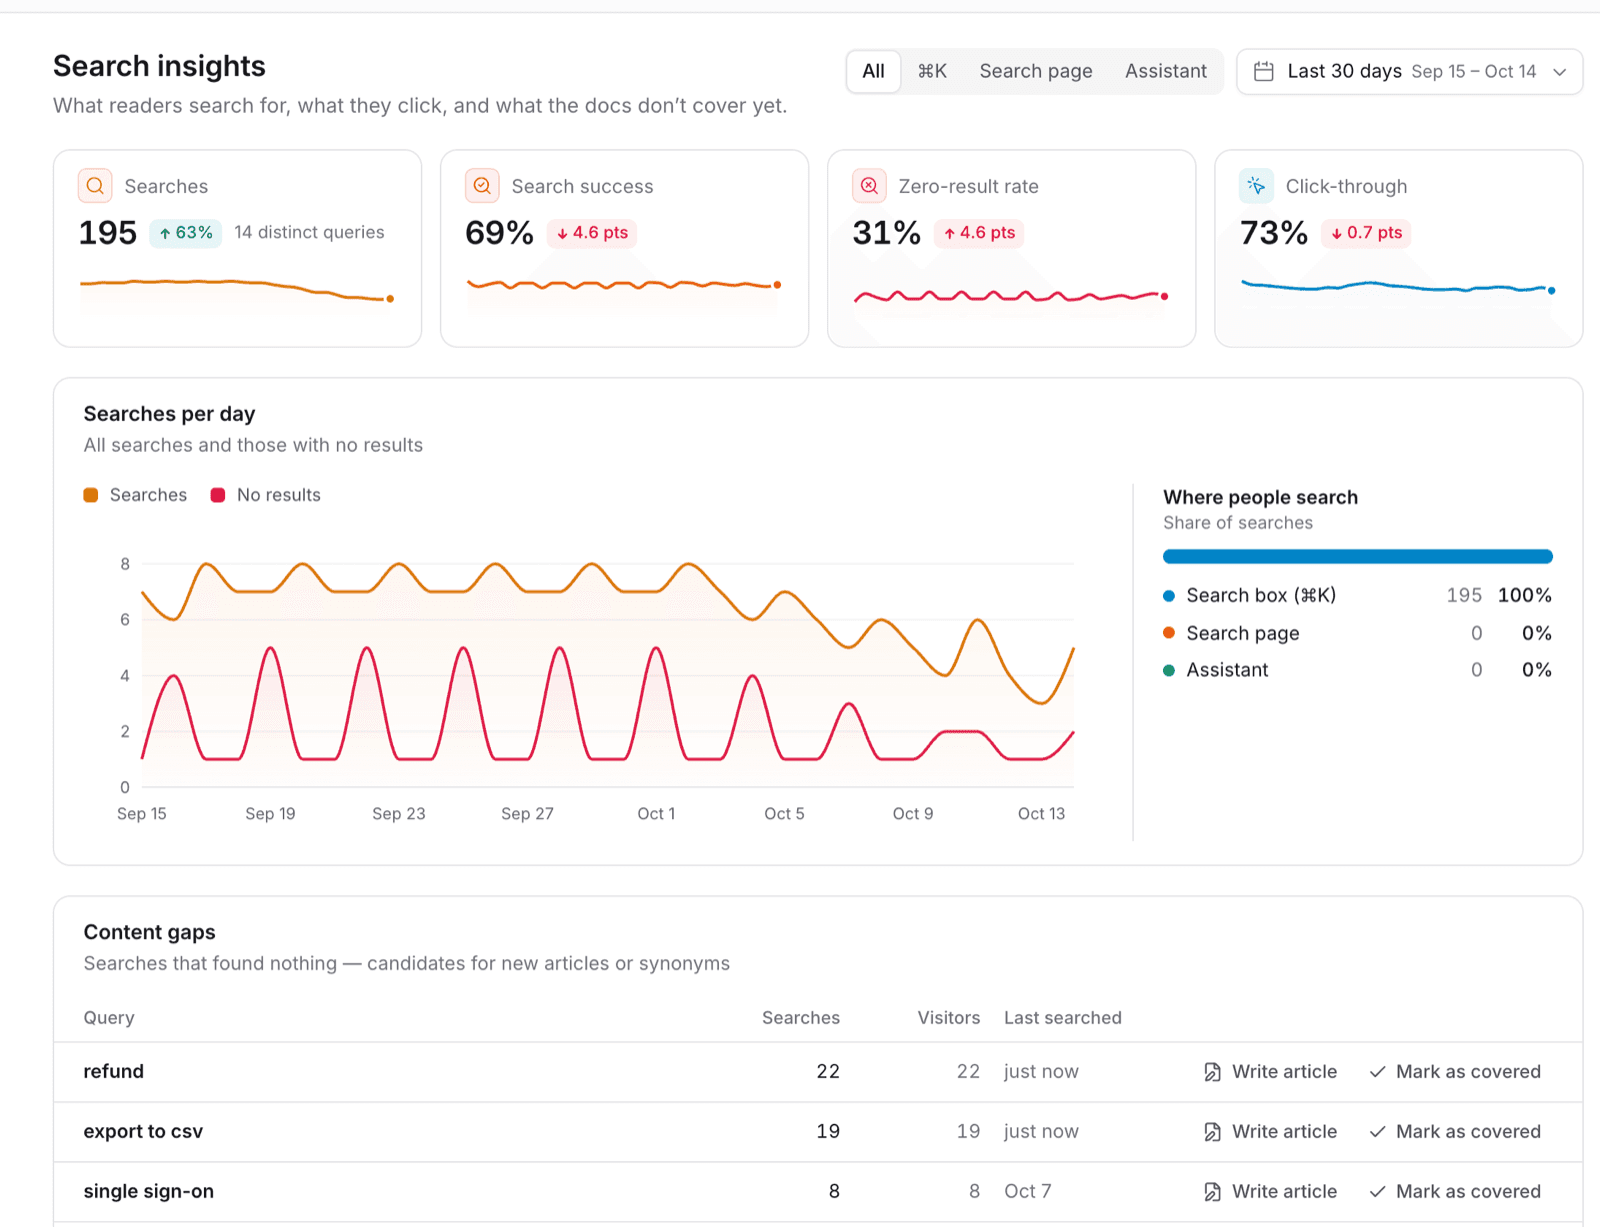Click the Visitors column header
Screen dimensions: 1600x1227
948,1018
